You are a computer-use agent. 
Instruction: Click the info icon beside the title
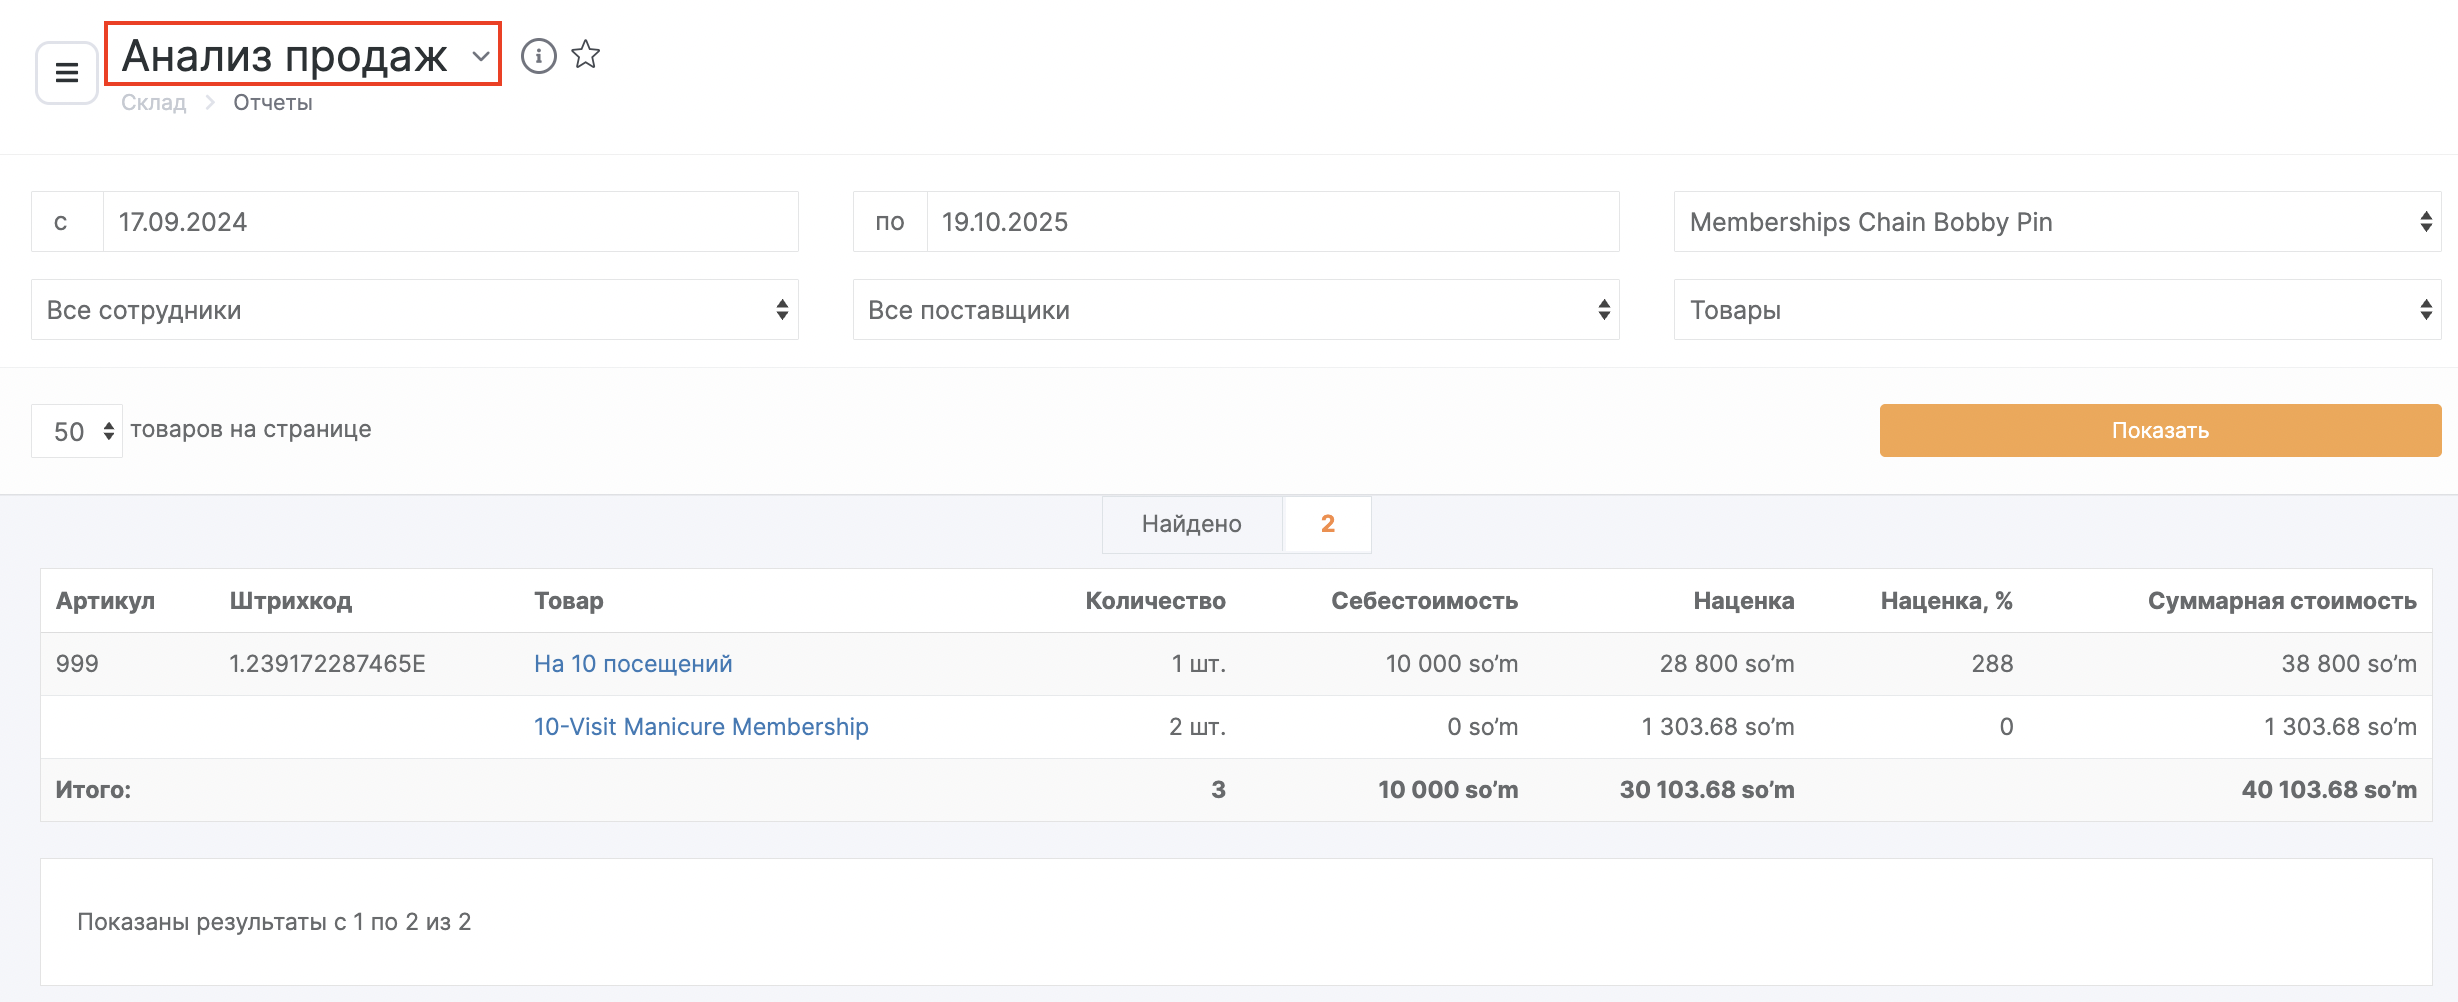click(538, 56)
